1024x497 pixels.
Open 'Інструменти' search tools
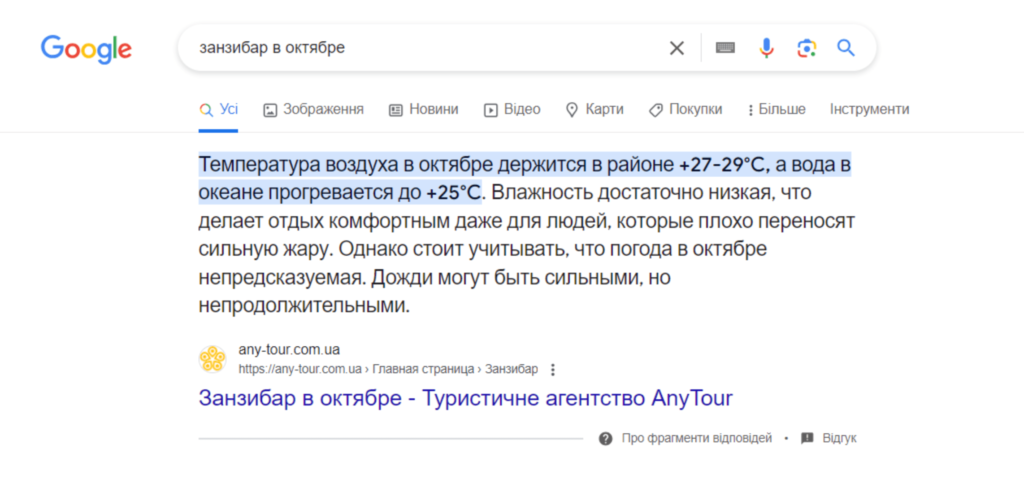(x=869, y=110)
